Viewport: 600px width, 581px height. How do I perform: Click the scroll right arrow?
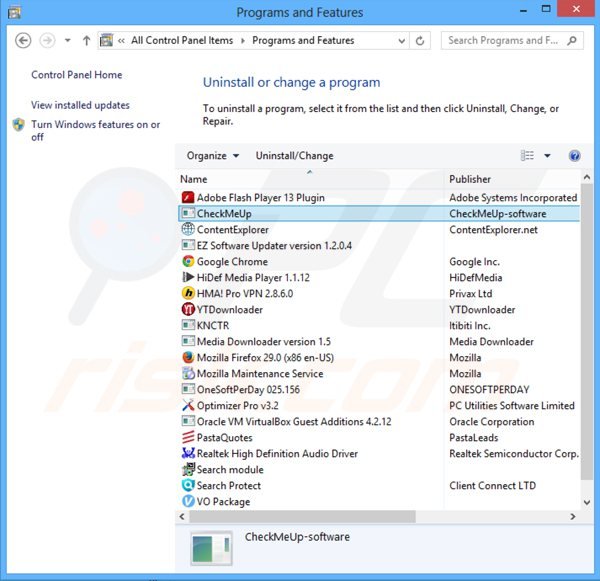coord(573,517)
